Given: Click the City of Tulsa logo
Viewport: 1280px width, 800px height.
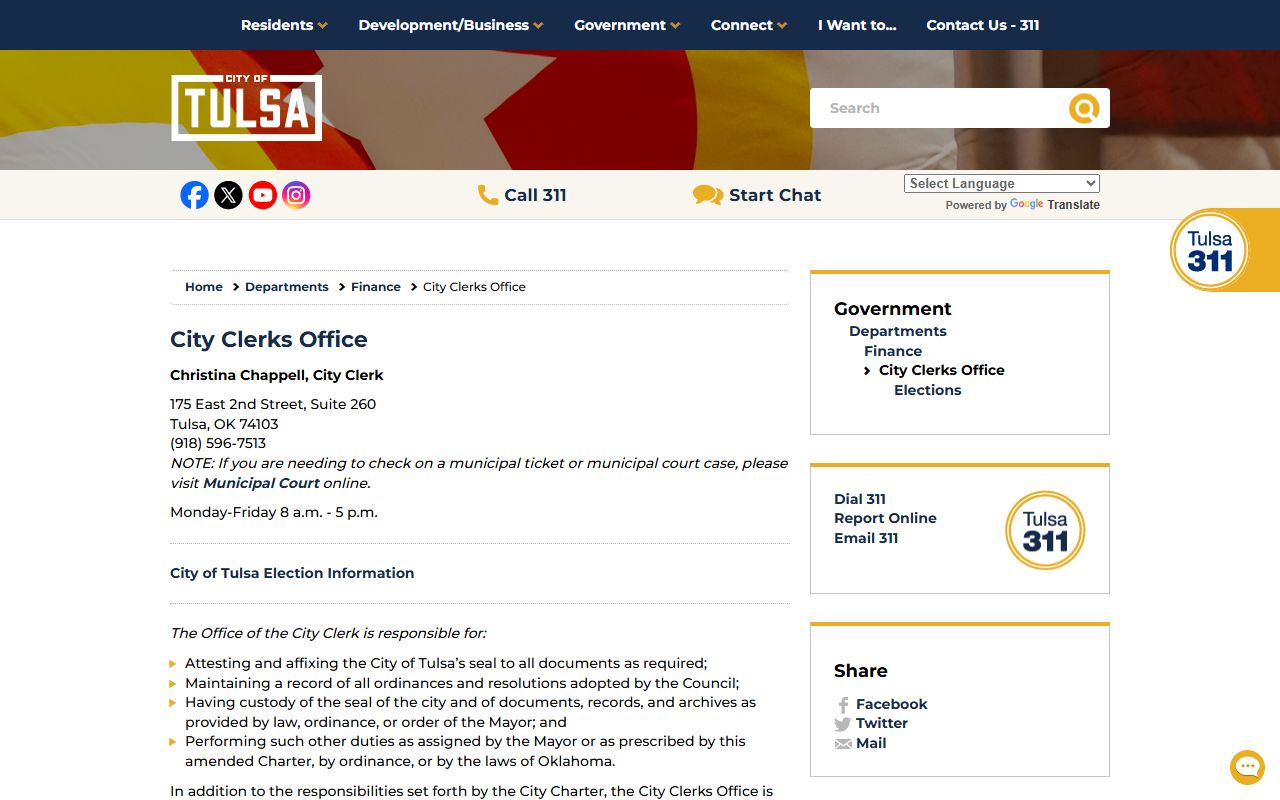Looking at the screenshot, I should (246, 108).
